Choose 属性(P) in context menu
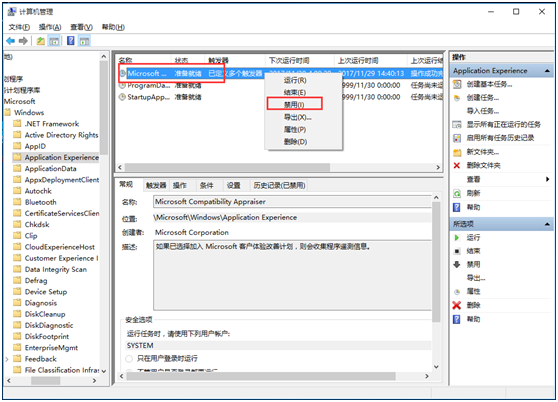The image size is (558, 402). (x=295, y=129)
